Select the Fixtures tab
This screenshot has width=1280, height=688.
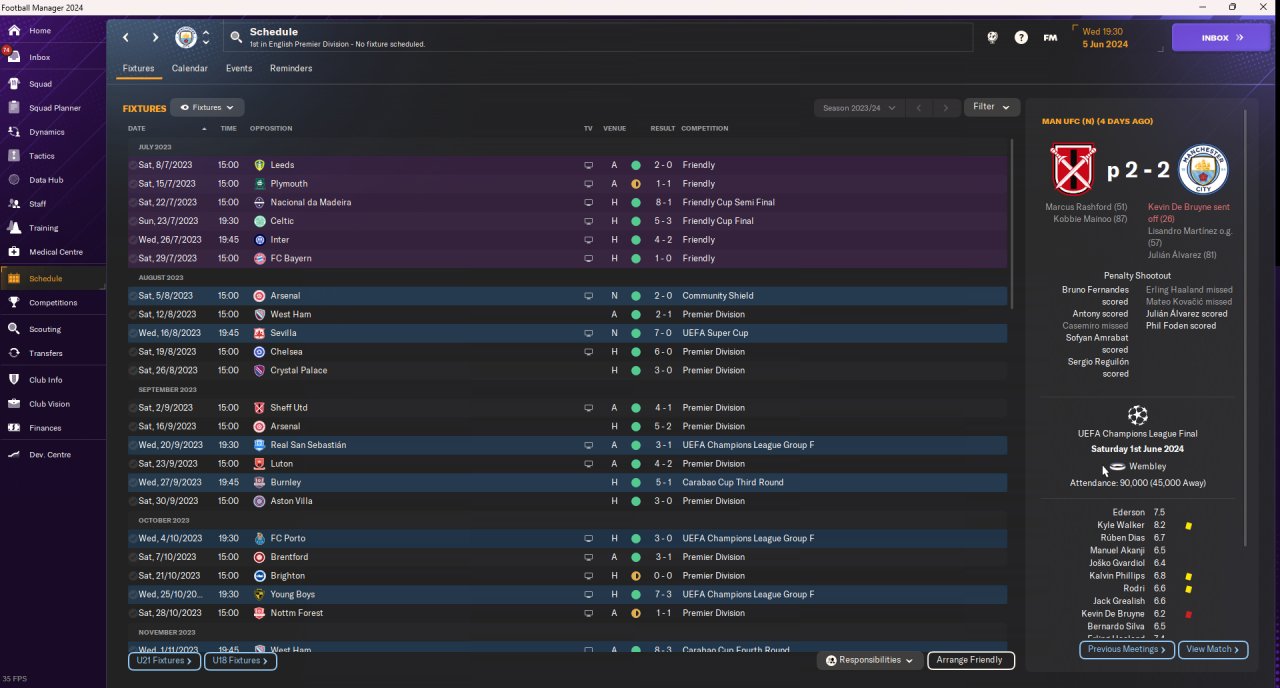tap(138, 69)
